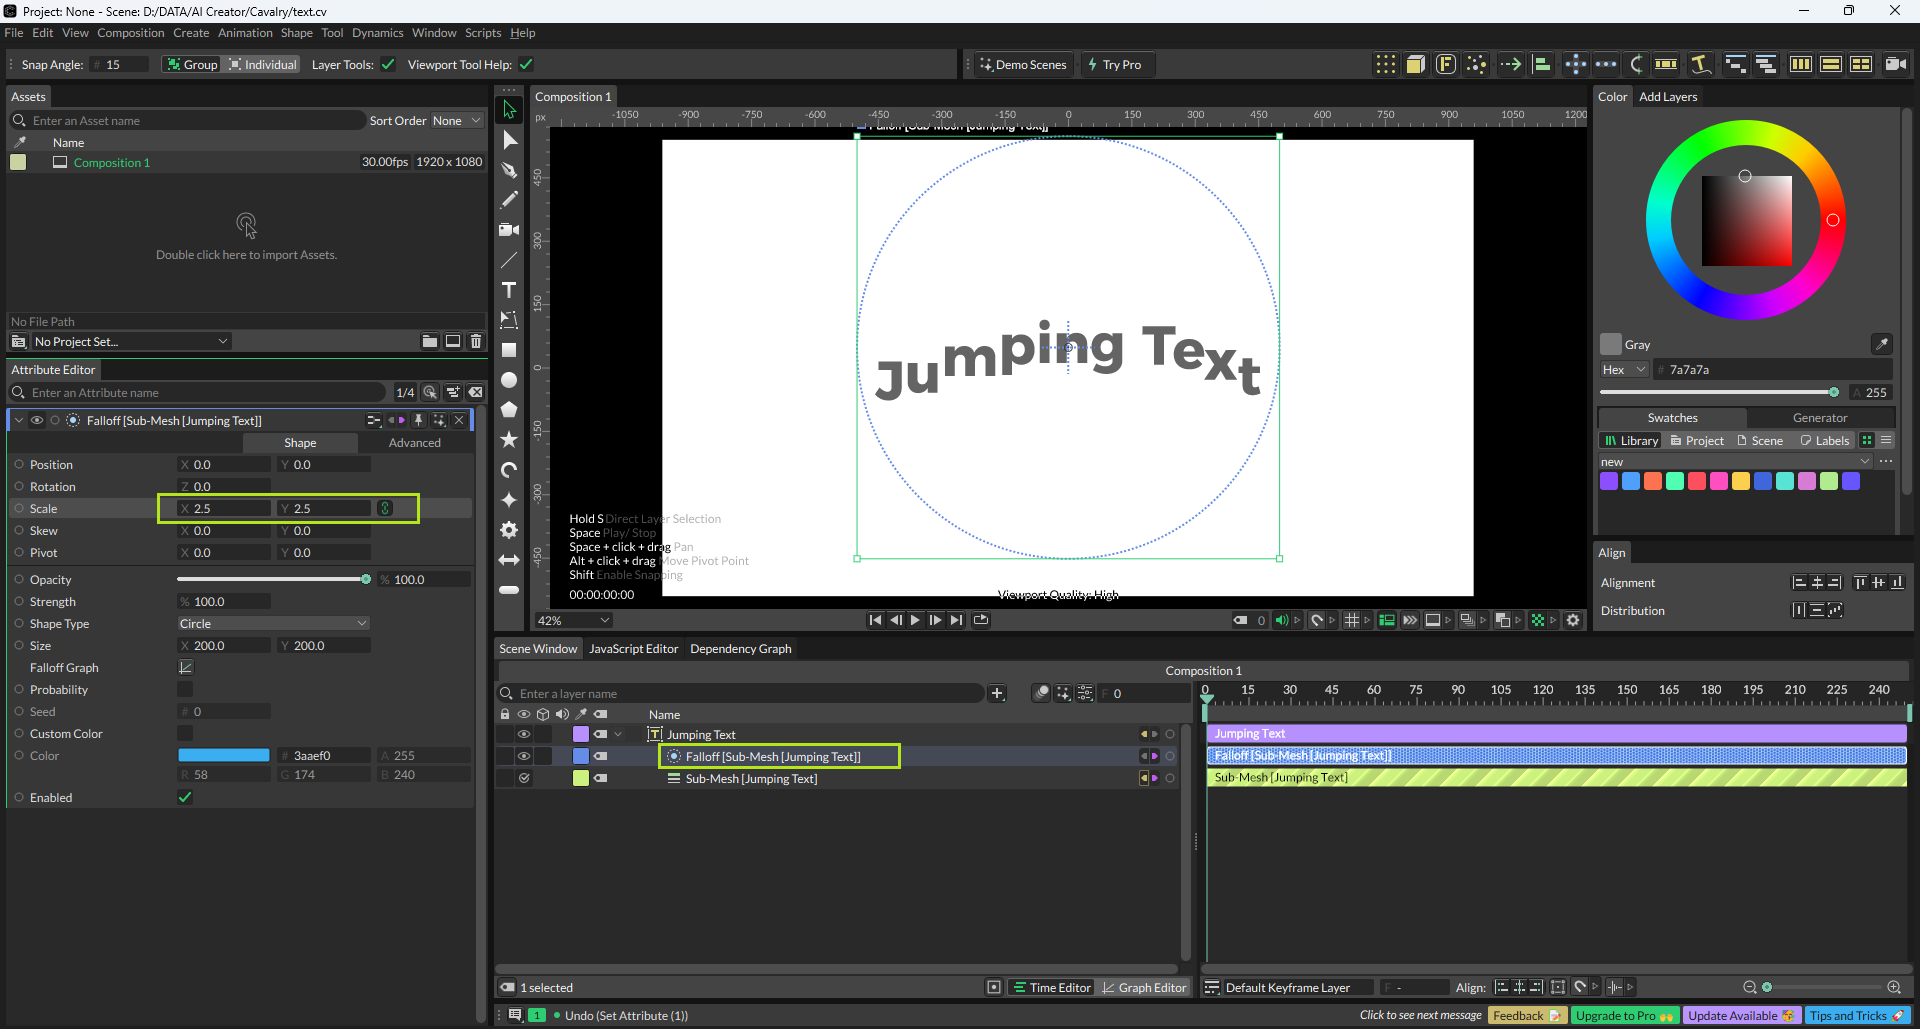Switch to the JavaScript Editor tab
Image resolution: width=1920 pixels, height=1029 pixels.
click(633, 649)
